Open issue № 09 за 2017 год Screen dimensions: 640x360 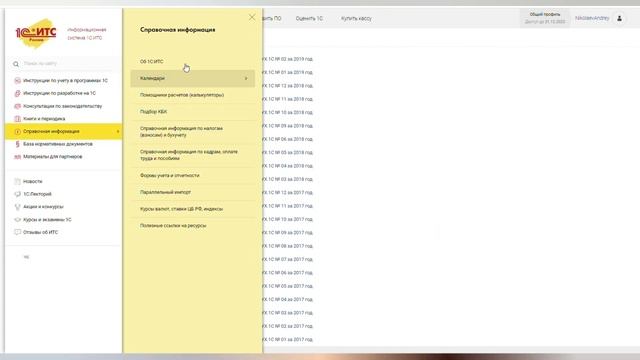[288, 233]
